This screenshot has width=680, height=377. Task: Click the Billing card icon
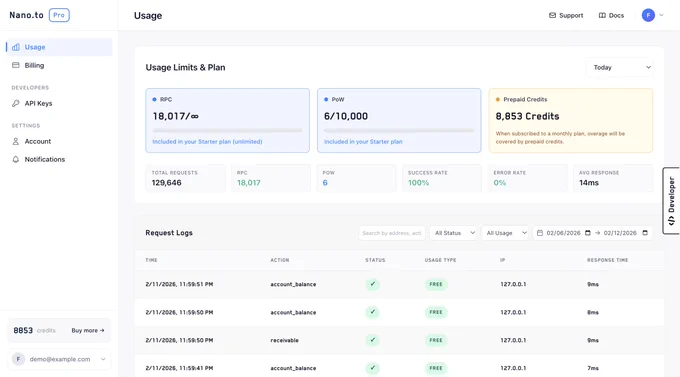point(16,66)
